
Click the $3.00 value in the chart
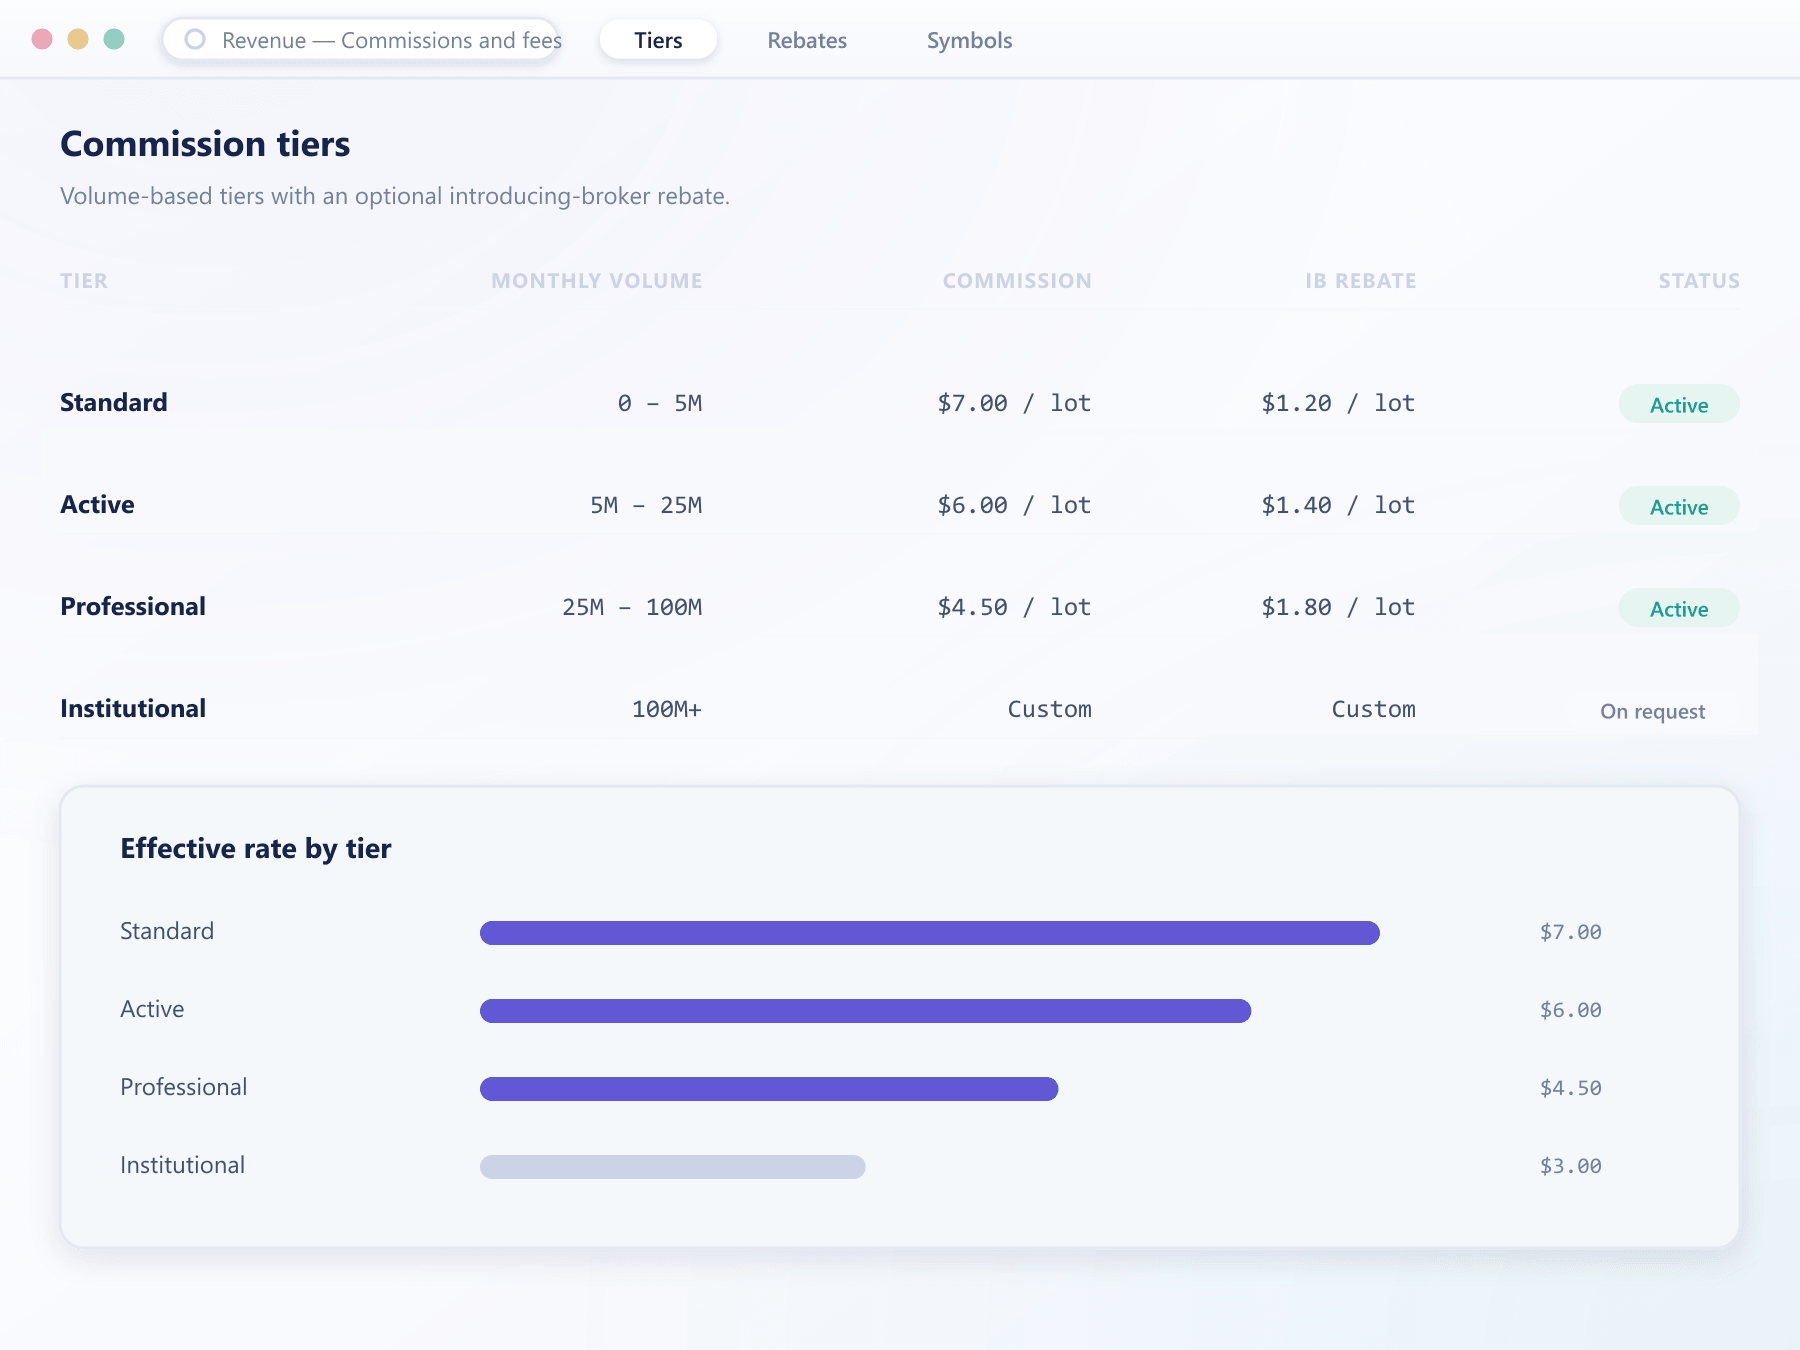pos(1570,1166)
